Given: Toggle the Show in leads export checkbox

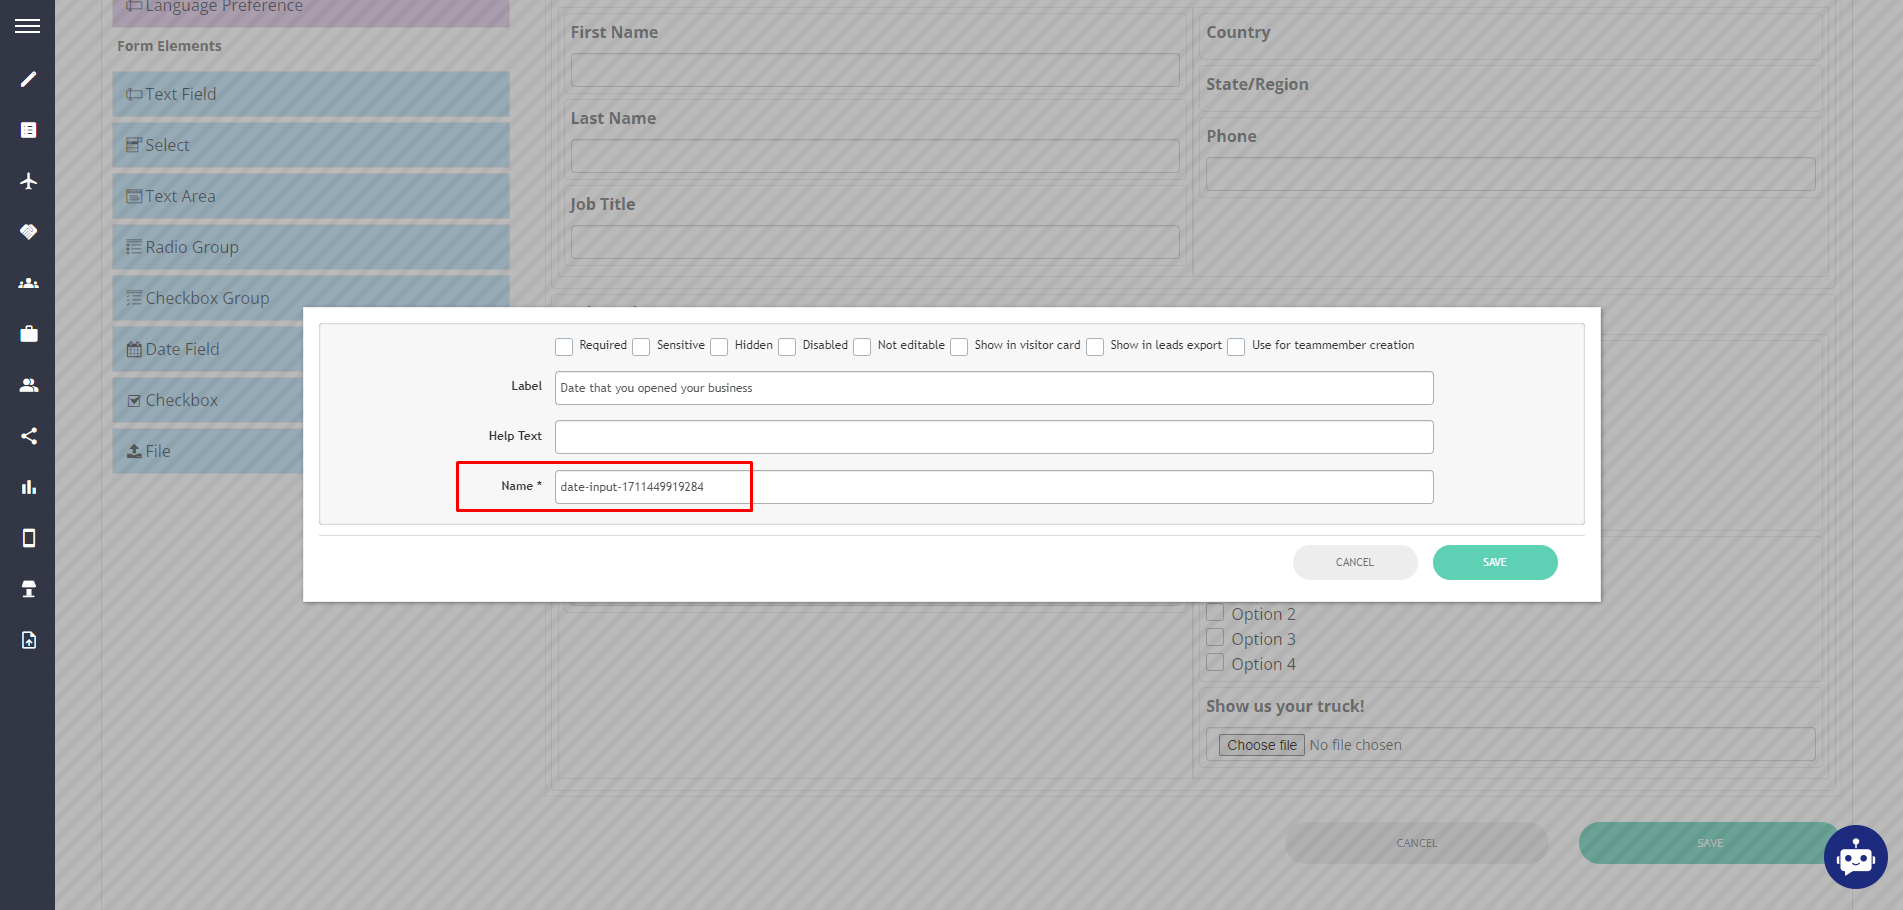Looking at the screenshot, I should tap(1095, 346).
